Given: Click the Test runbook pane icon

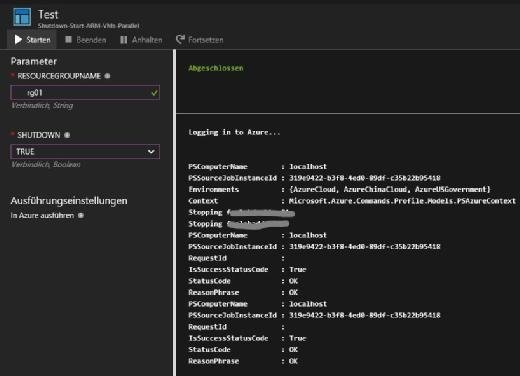Looking at the screenshot, I should click(x=22, y=17).
